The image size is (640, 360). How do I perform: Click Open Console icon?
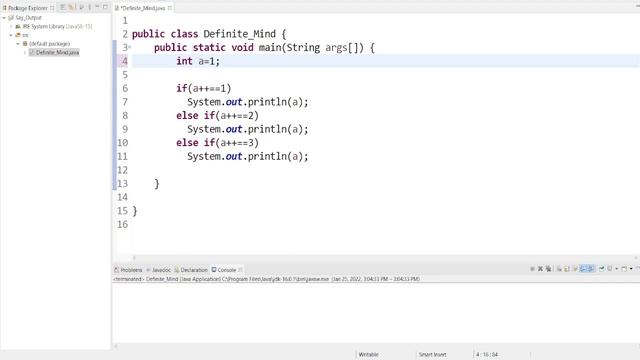click(x=624, y=269)
